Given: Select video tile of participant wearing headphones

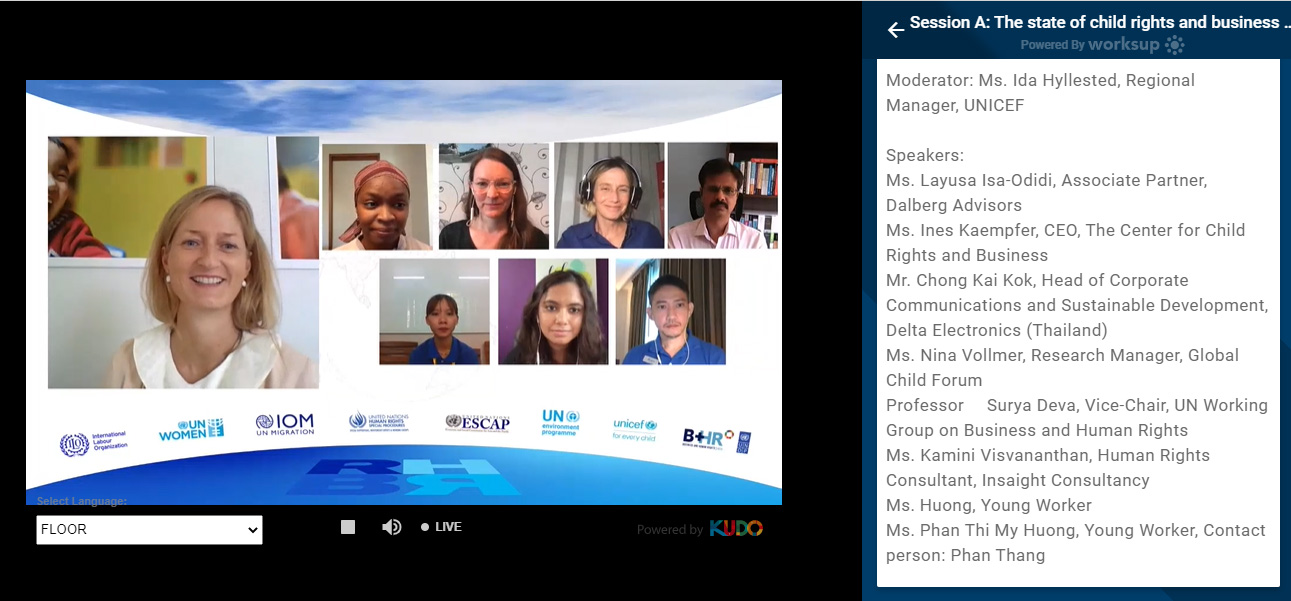Looking at the screenshot, I should 609,196.
